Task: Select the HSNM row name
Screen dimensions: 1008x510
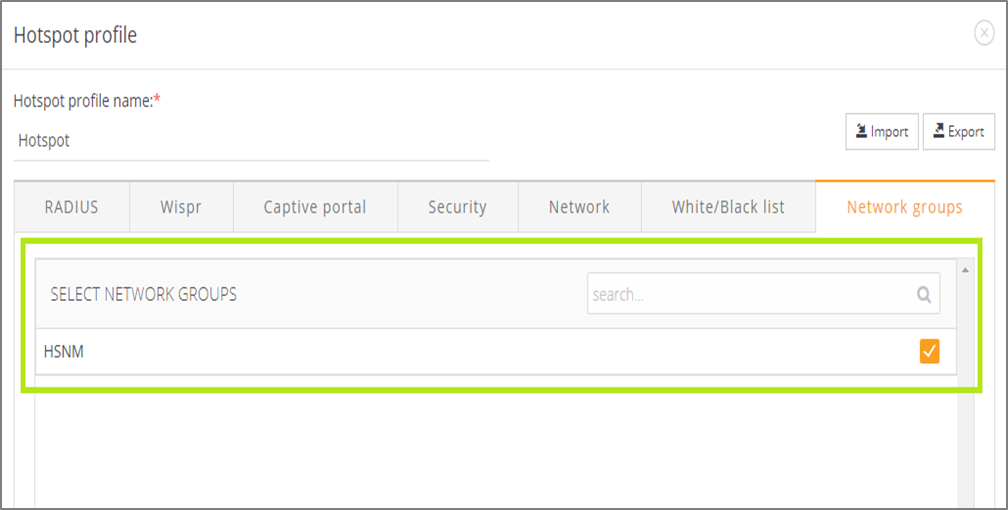Action: coord(63,351)
